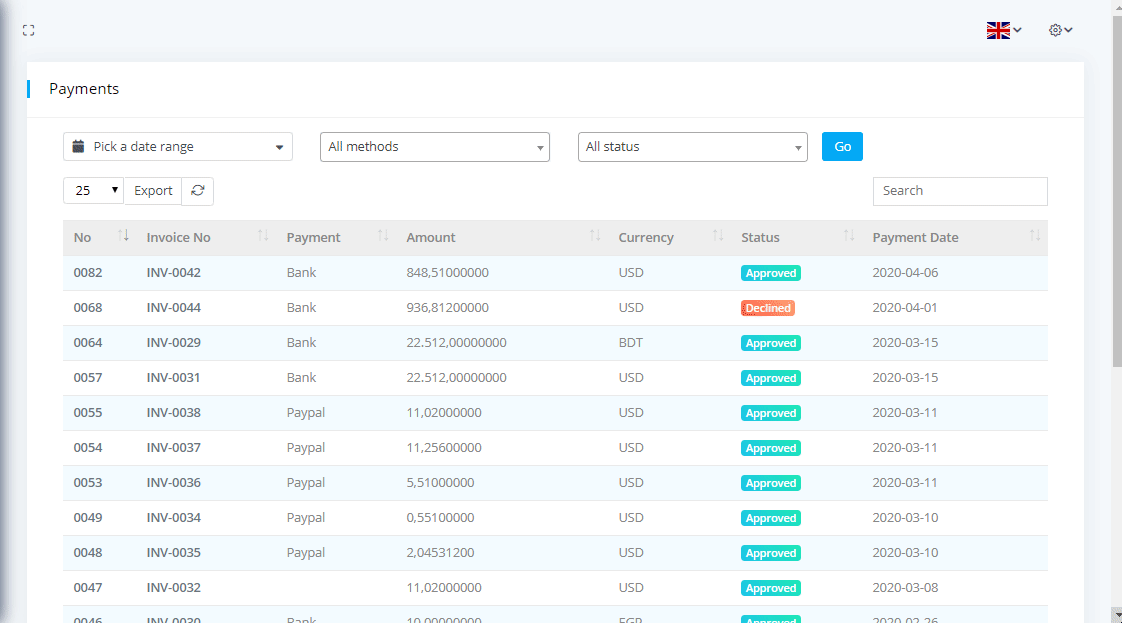This screenshot has height=623, width=1122.
Task: Open the settings gear menu
Action: pyautogui.click(x=1060, y=31)
